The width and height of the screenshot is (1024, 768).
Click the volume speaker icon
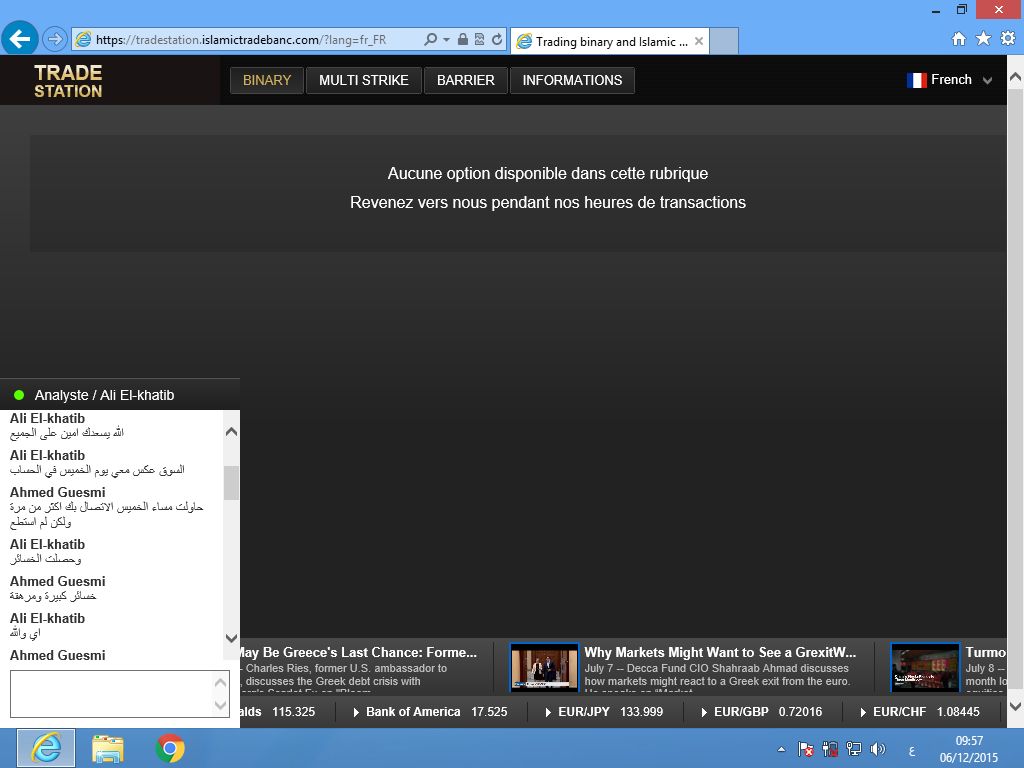click(878, 749)
